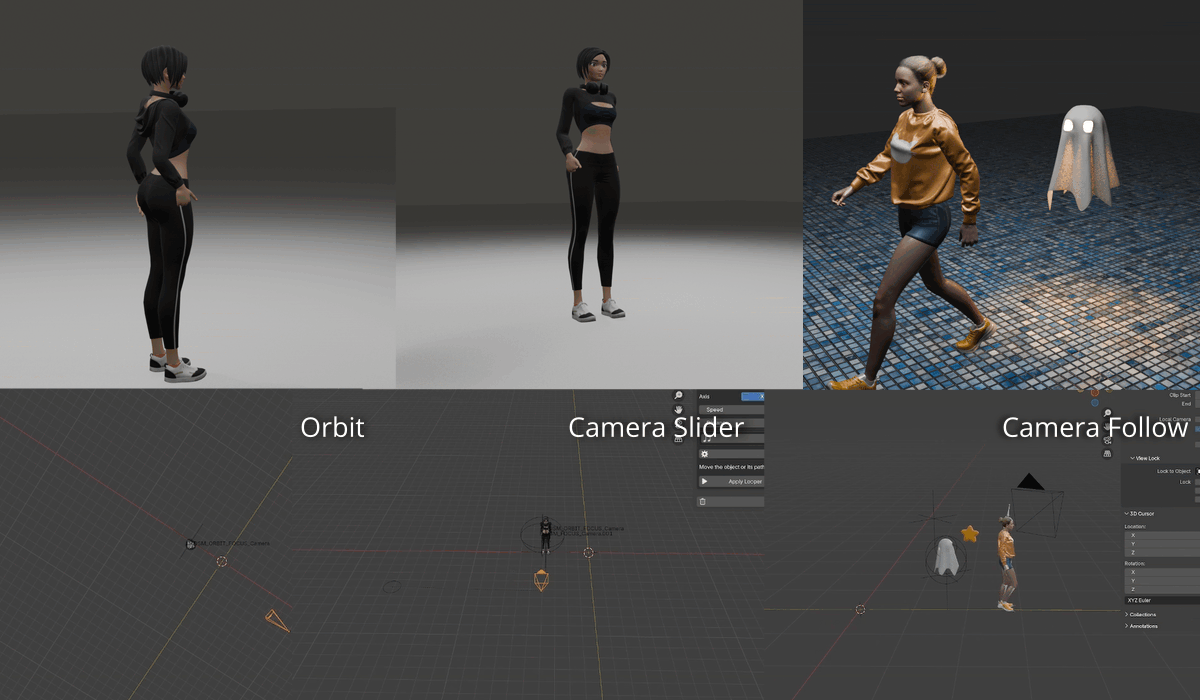Select the orange camera object in Orbit viewport

coord(277,621)
